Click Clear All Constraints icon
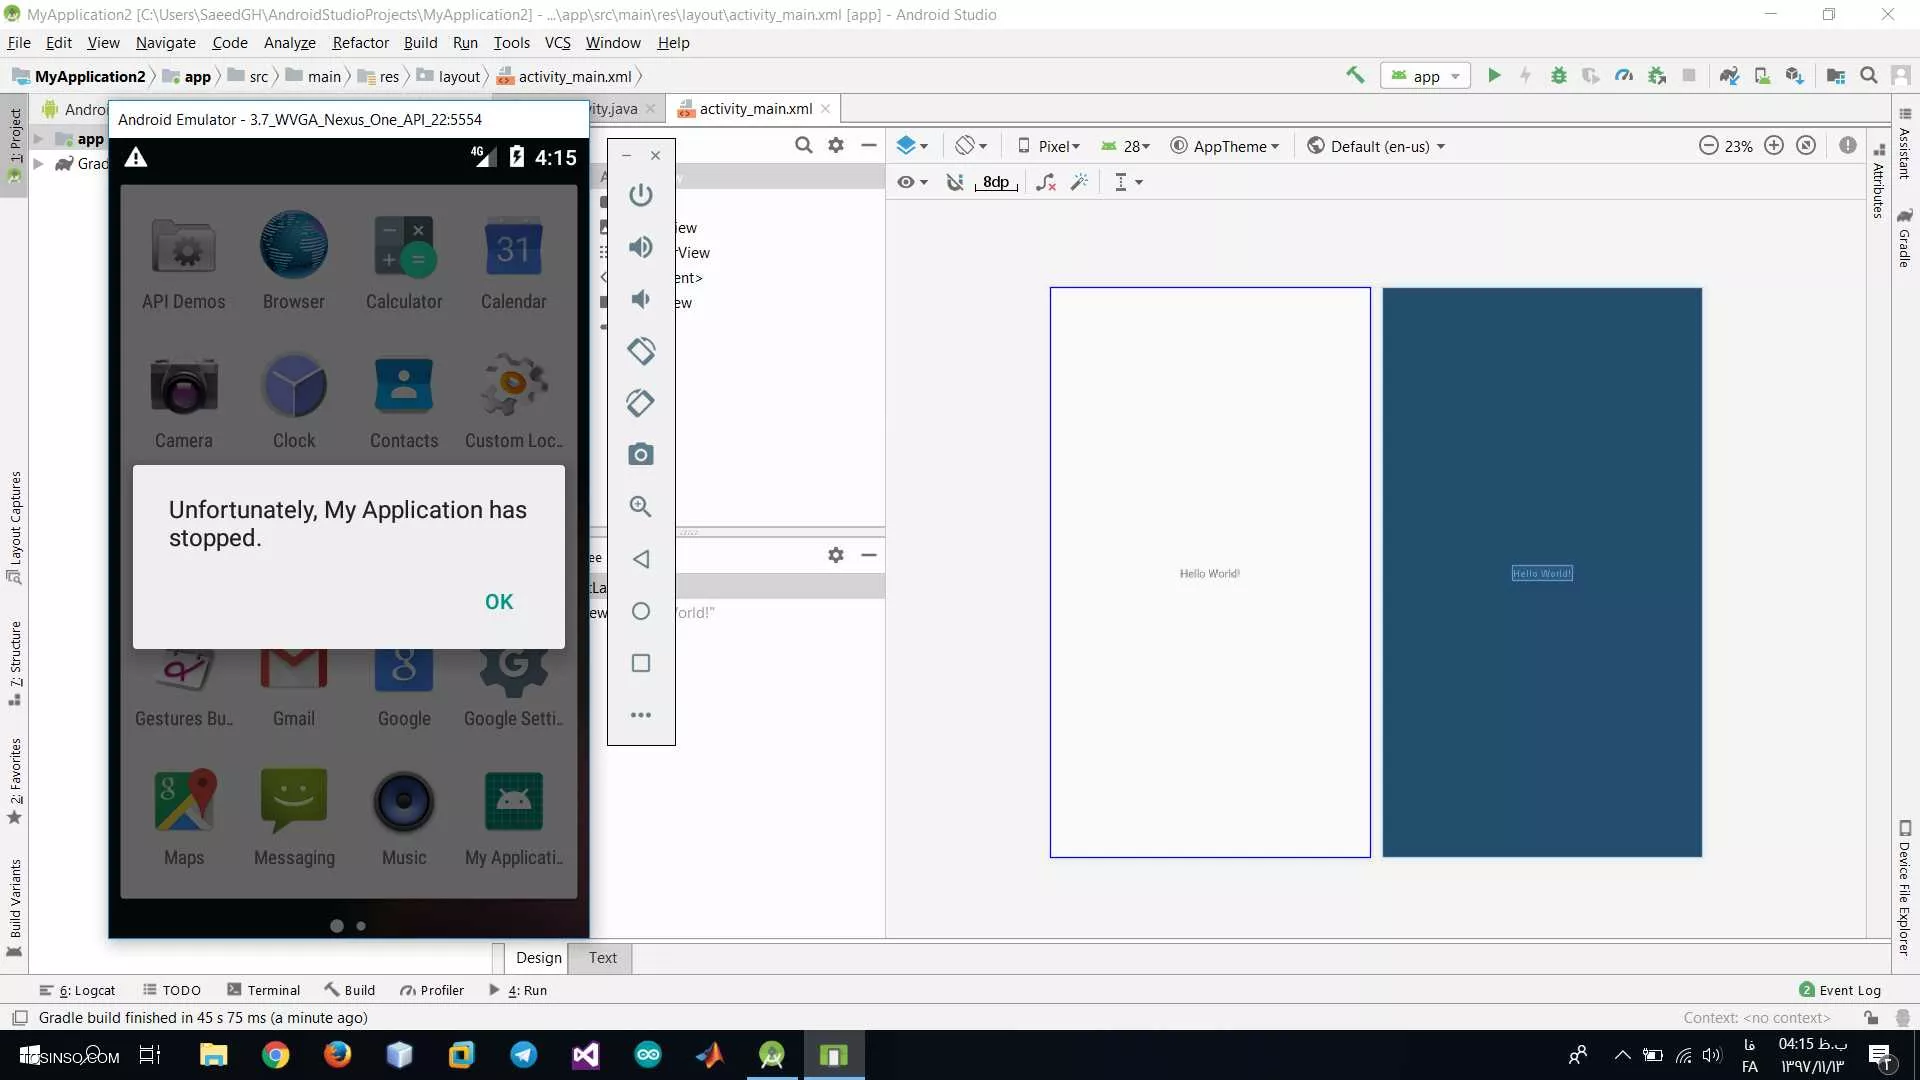Screen dimensions: 1920x1080 pyautogui.click(x=1046, y=182)
